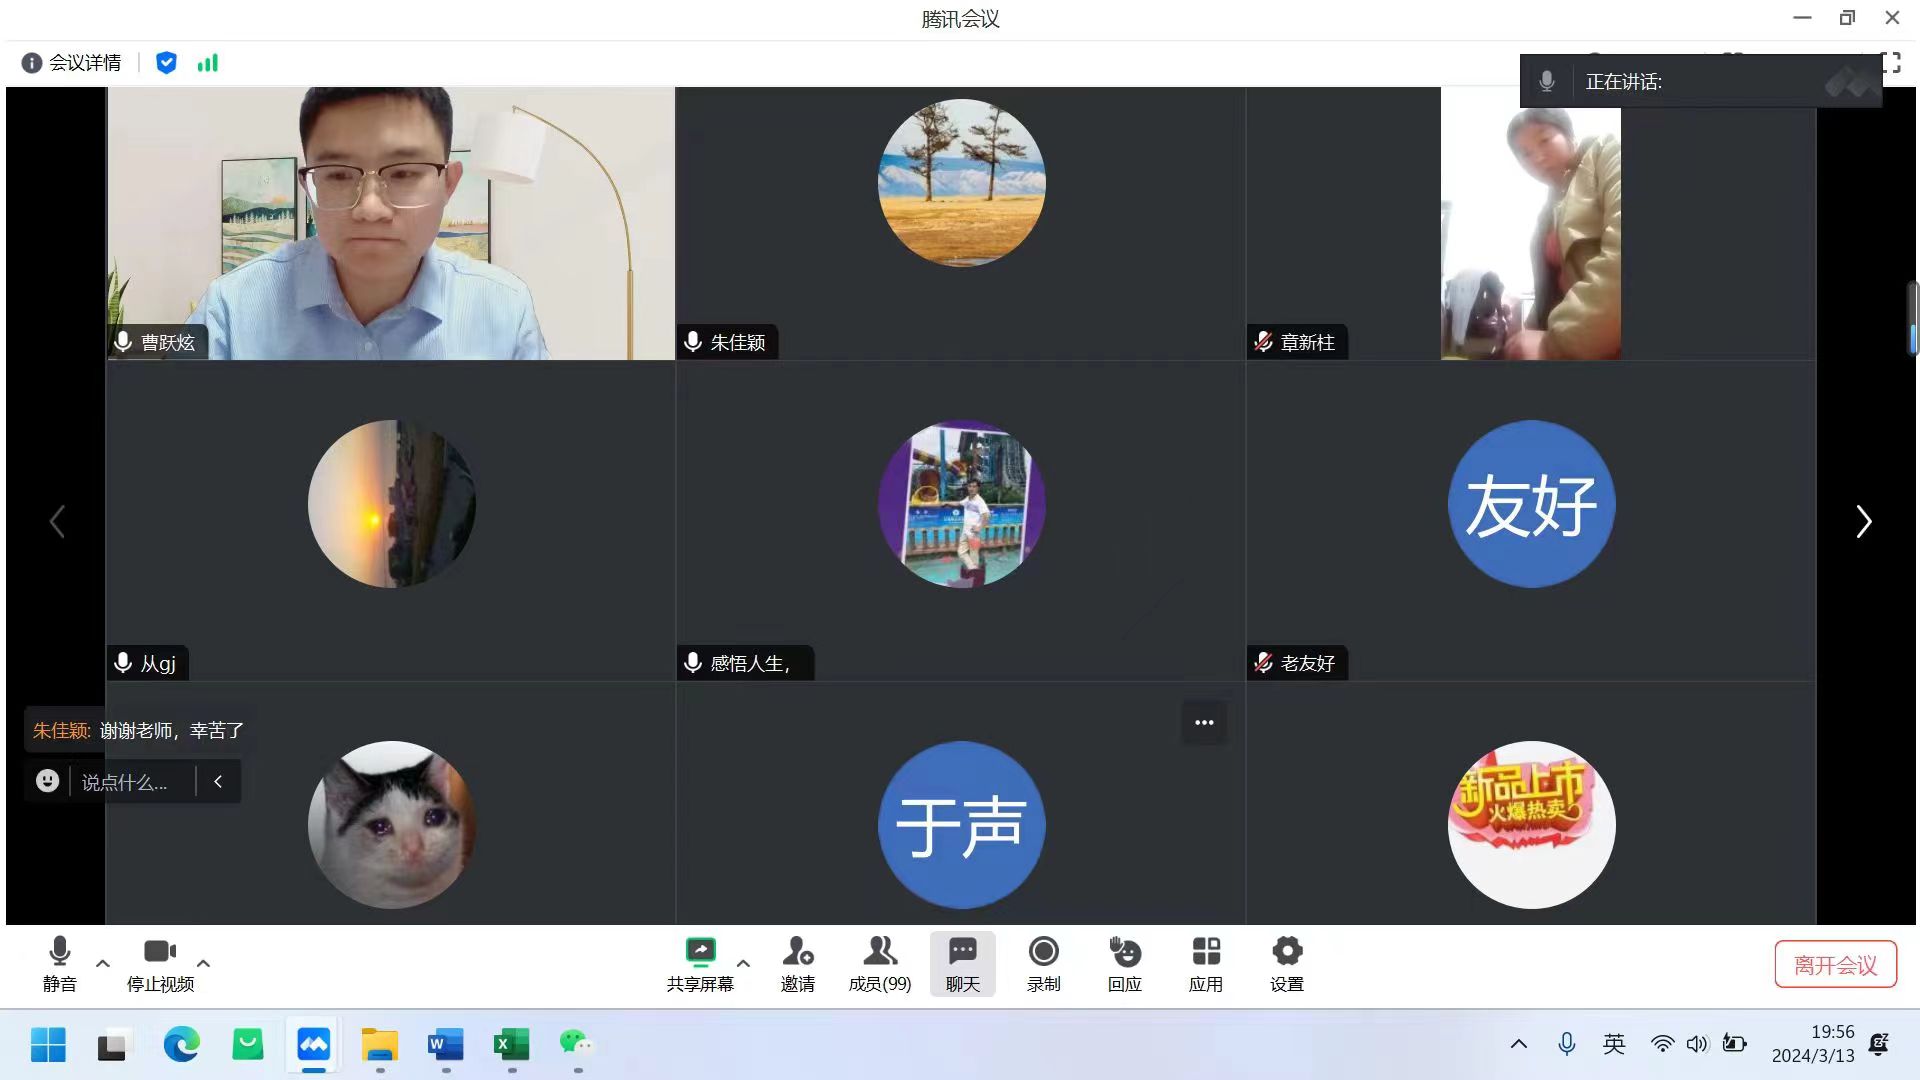Select 友好 blue avatar
The image size is (1920, 1080).
pyautogui.click(x=1531, y=503)
